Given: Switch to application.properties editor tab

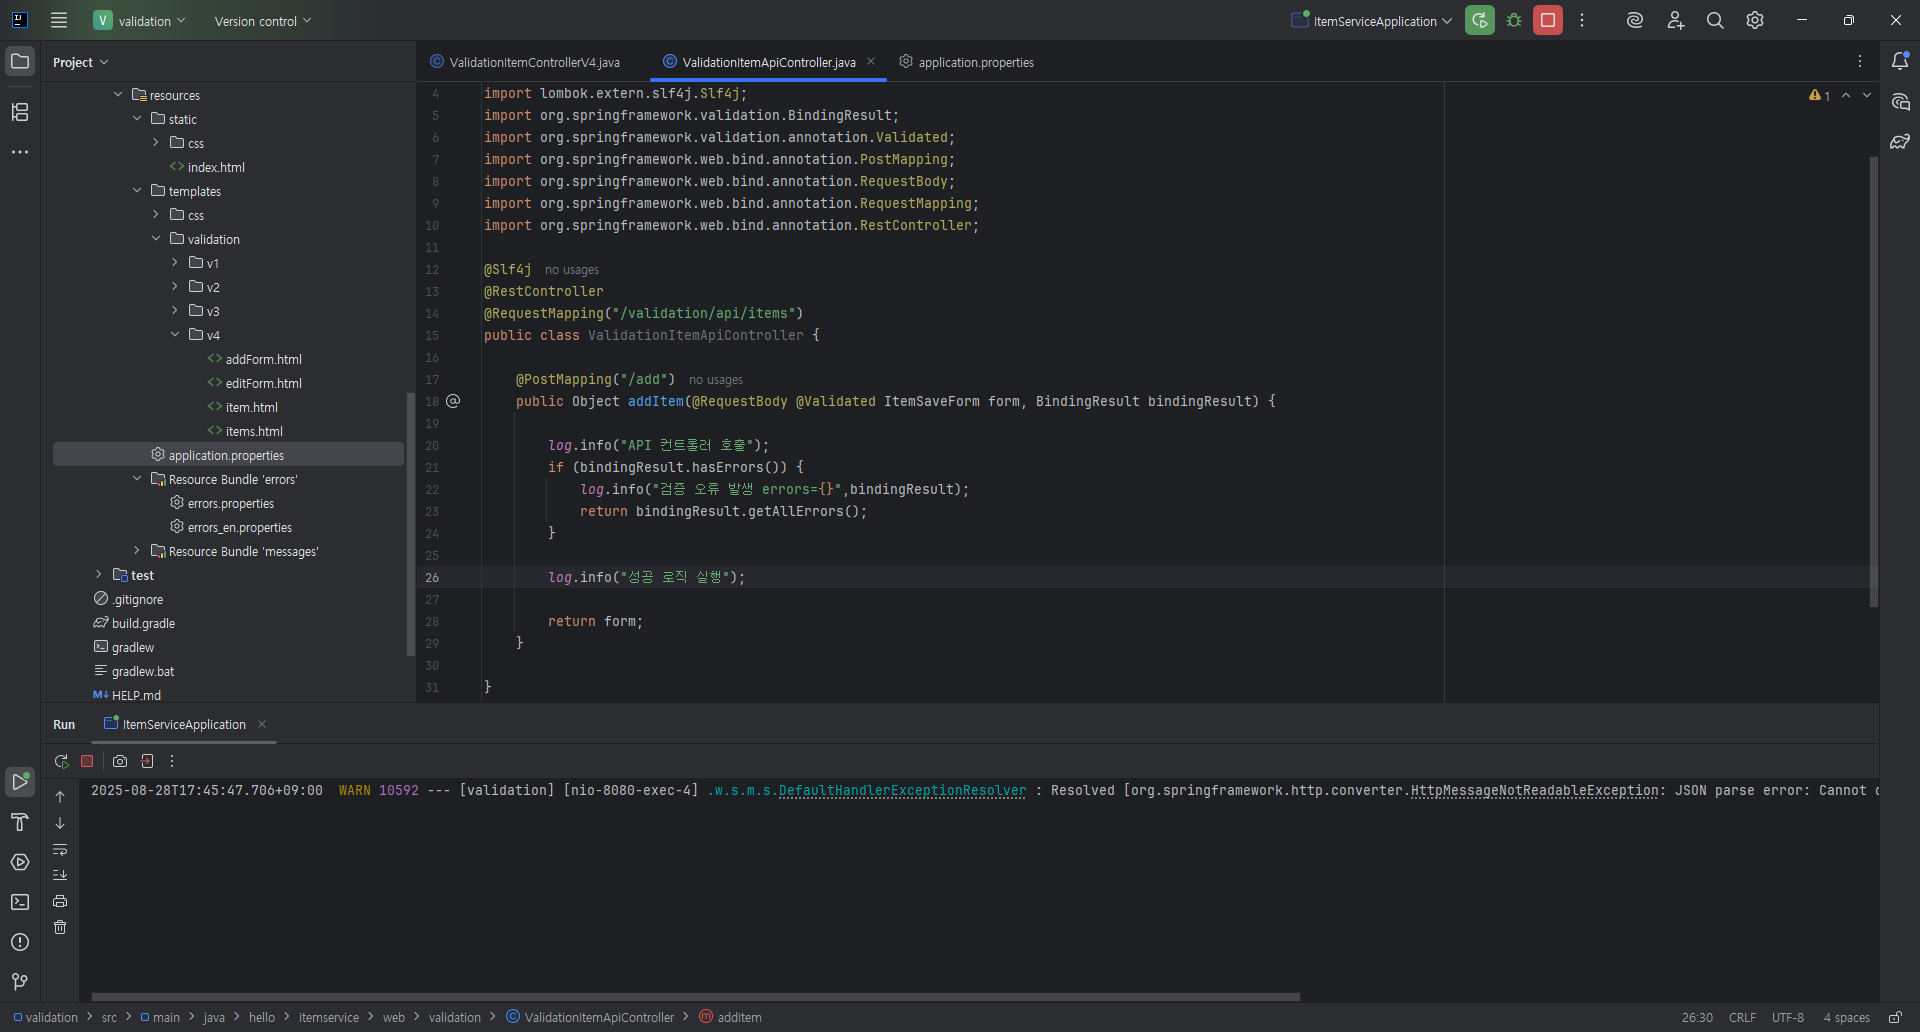Looking at the screenshot, I should pyautogui.click(x=966, y=62).
